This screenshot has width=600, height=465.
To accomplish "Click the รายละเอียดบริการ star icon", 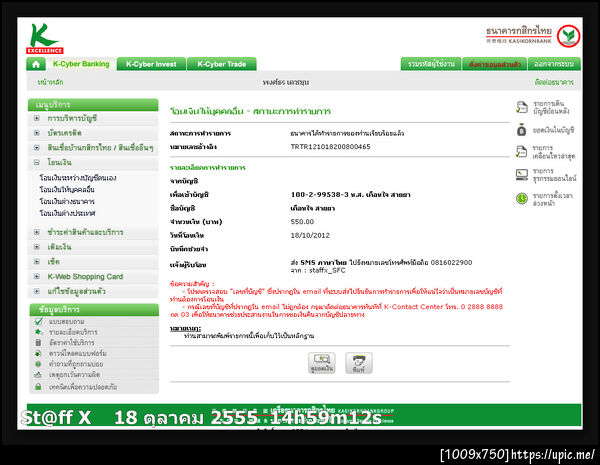I will pos(38,332).
